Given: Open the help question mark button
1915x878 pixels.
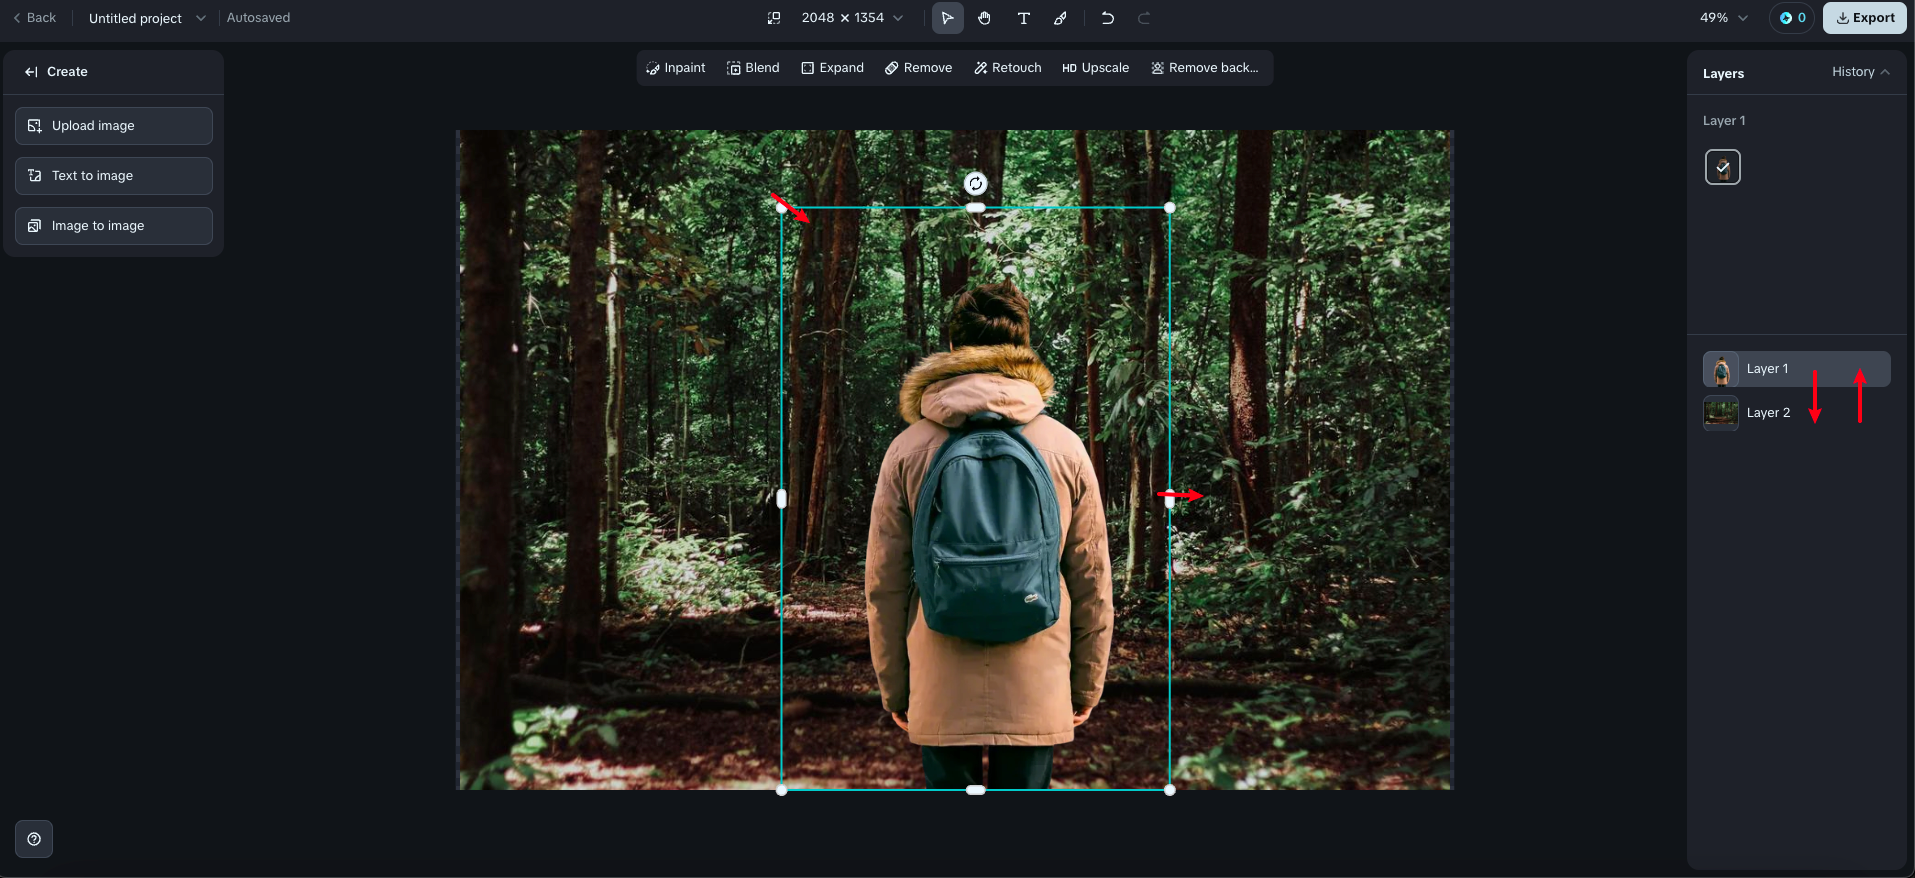Looking at the screenshot, I should pyautogui.click(x=34, y=839).
